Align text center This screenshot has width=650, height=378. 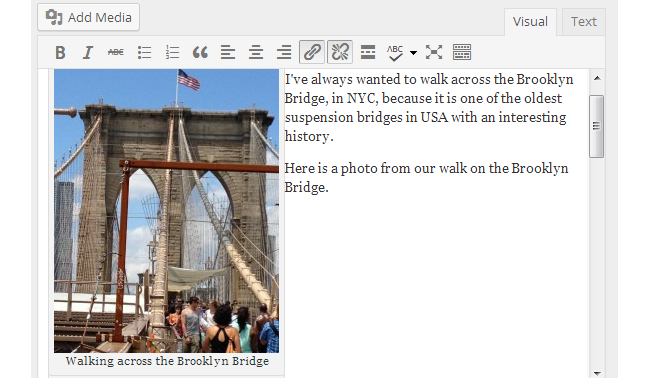point(256,53)
